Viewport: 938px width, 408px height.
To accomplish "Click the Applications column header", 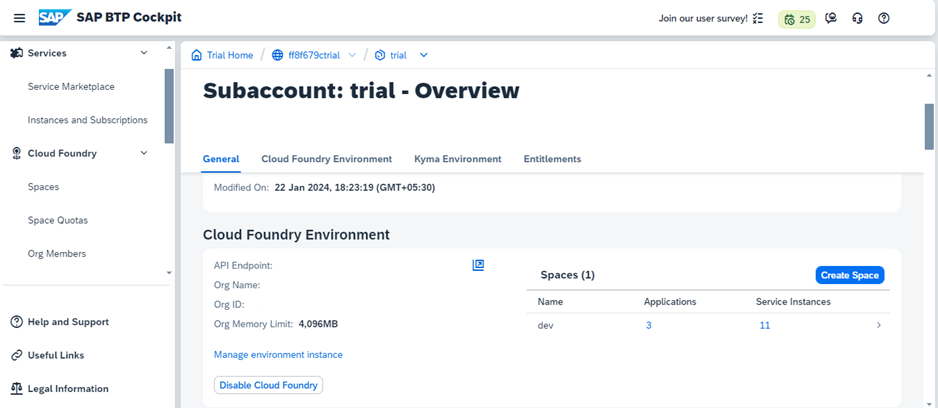I will click(x=670, y=302).
